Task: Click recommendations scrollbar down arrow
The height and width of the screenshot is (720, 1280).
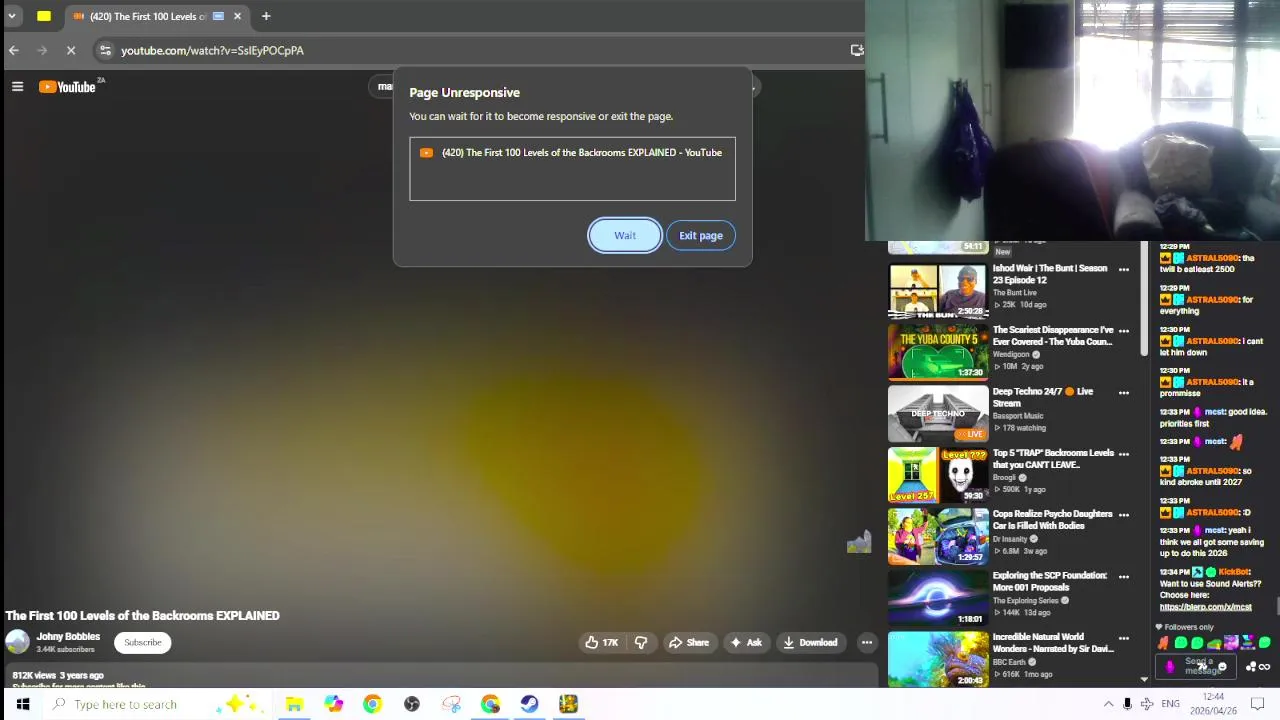Action: tap(1144, 679)
